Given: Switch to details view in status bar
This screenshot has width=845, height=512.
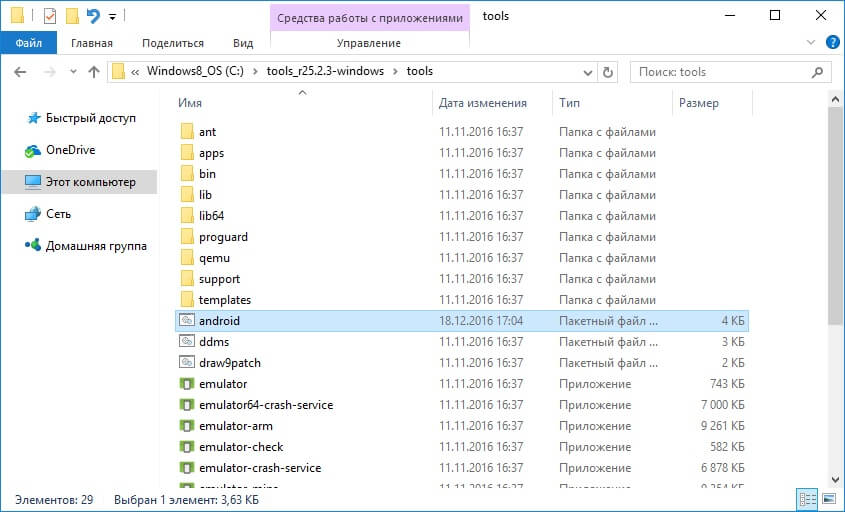Looking at the screenshot, I should coord(807,497).
